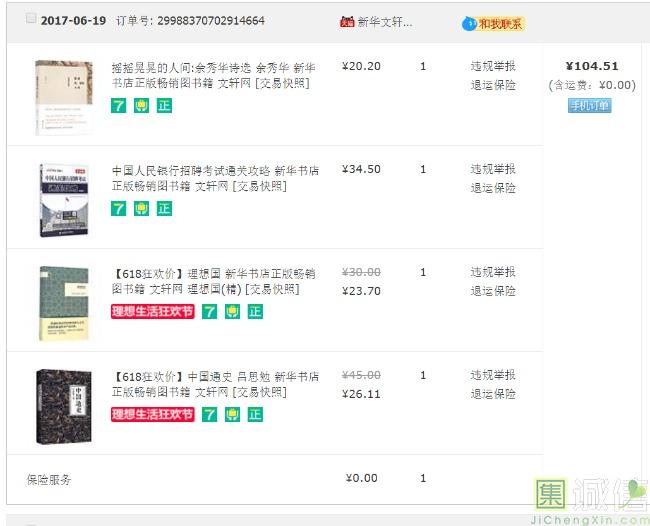Tick the checkbox for the 2017-06-19 order
The image size is (650, 526).
pyautogui.click(x=31, y=19)
